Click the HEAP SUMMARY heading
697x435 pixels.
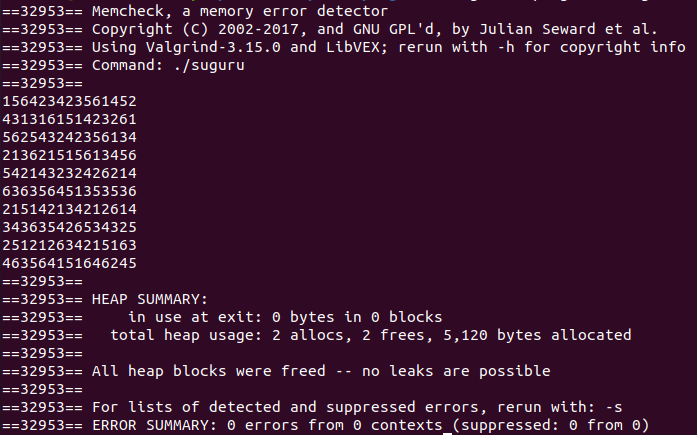[149, 299]
